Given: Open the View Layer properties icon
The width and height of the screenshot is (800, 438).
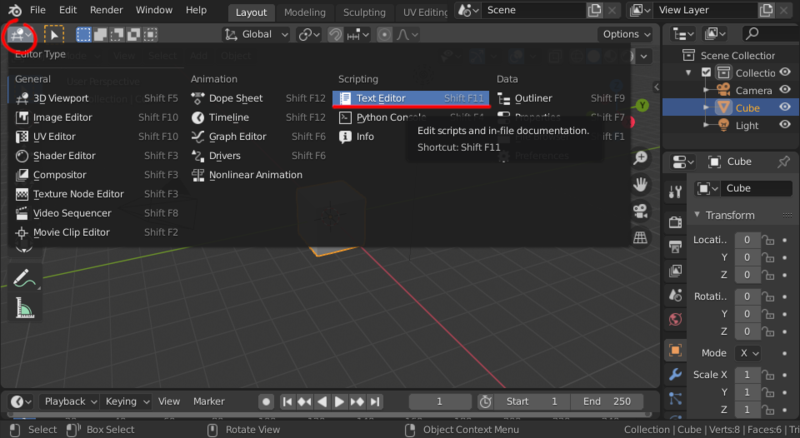Looking at the screenshot, I should (x=676, y=271).
